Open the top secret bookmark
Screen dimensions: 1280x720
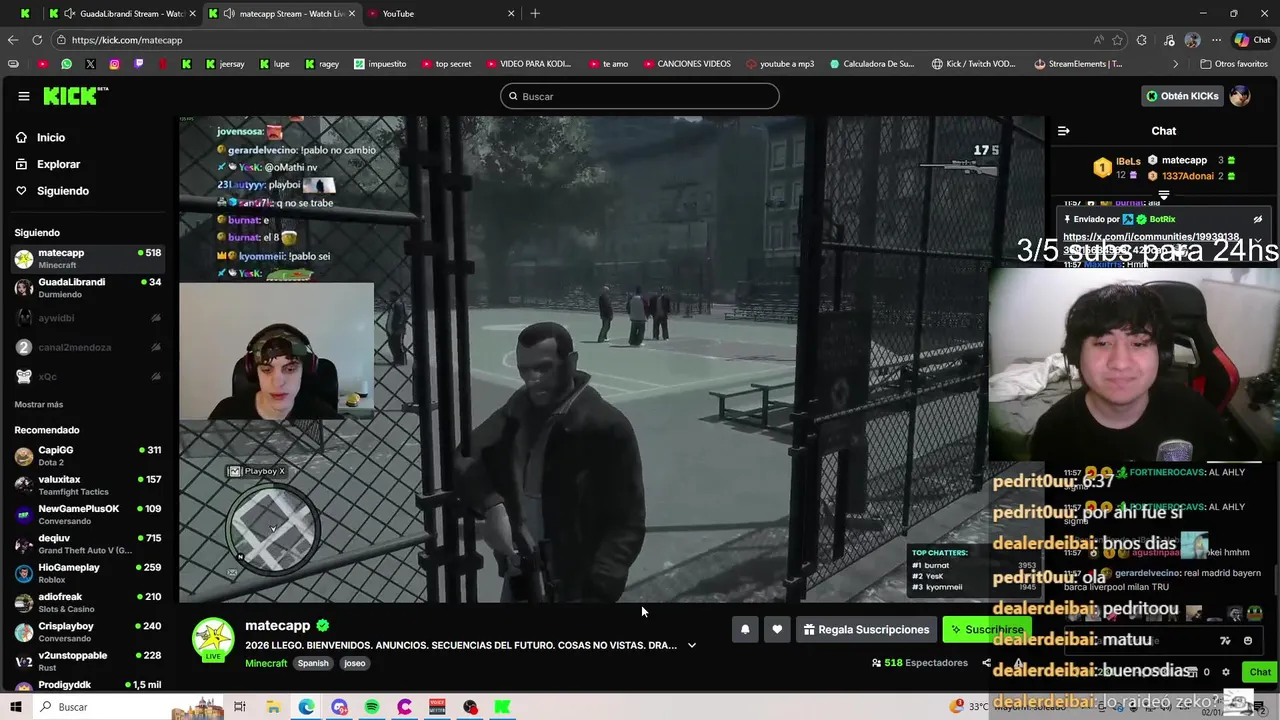[445, 64]
